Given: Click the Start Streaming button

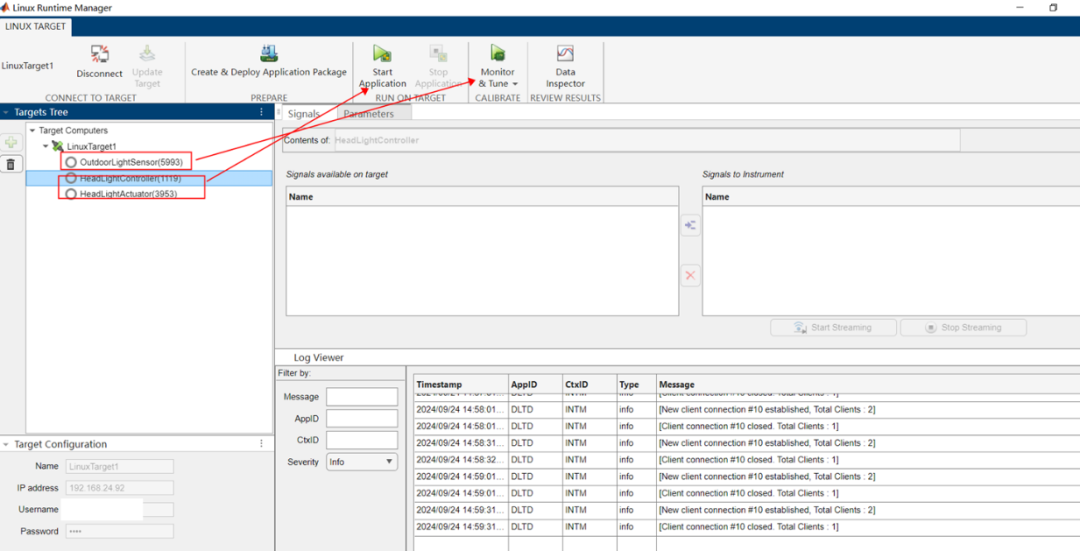Looking at the screenshot, I should point(833,327).
